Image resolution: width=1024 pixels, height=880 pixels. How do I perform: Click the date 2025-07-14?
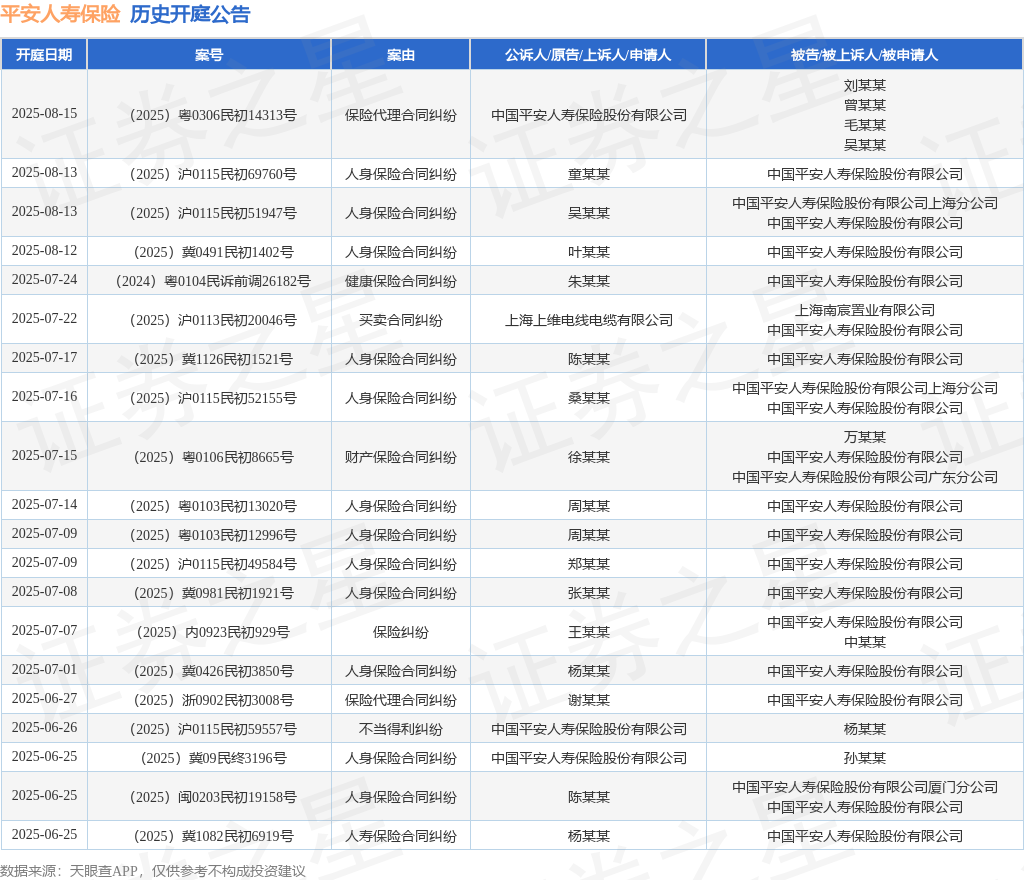click(44, 505)
